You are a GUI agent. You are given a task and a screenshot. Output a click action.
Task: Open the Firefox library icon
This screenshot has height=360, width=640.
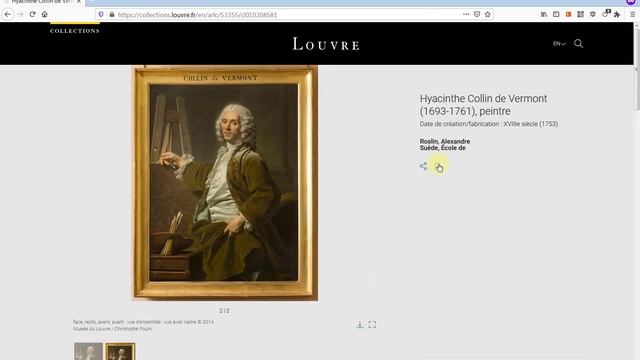(544, 14)
